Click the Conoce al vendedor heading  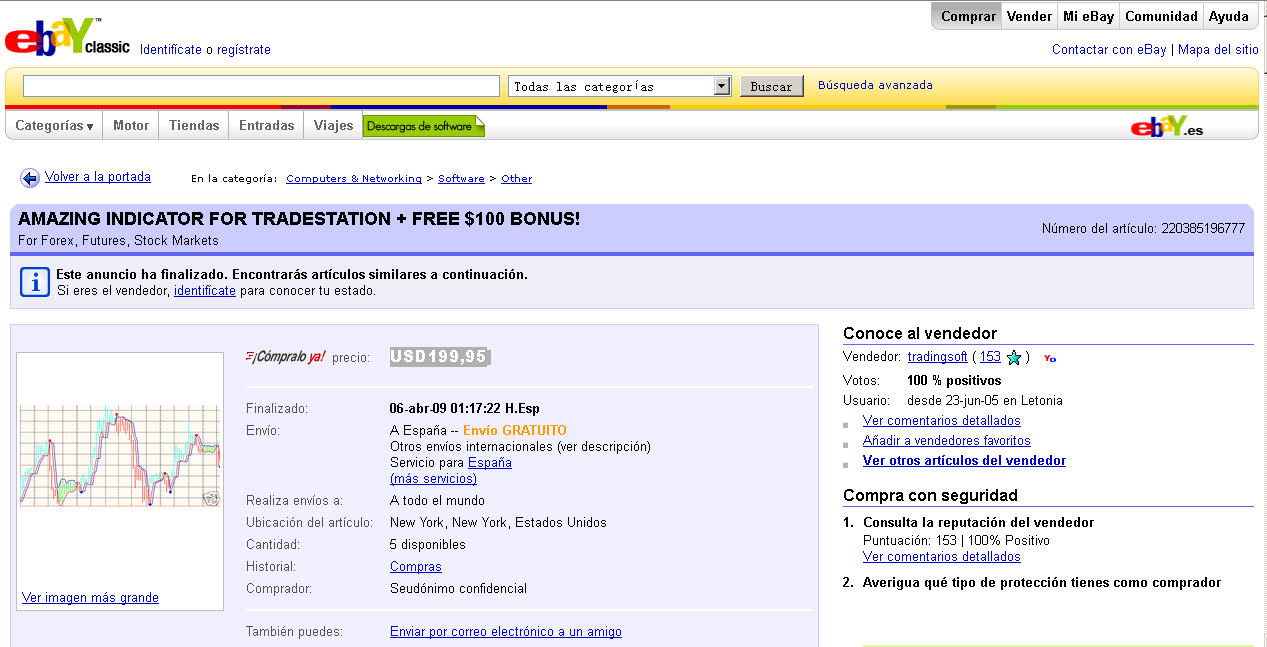tap(920, 334)
